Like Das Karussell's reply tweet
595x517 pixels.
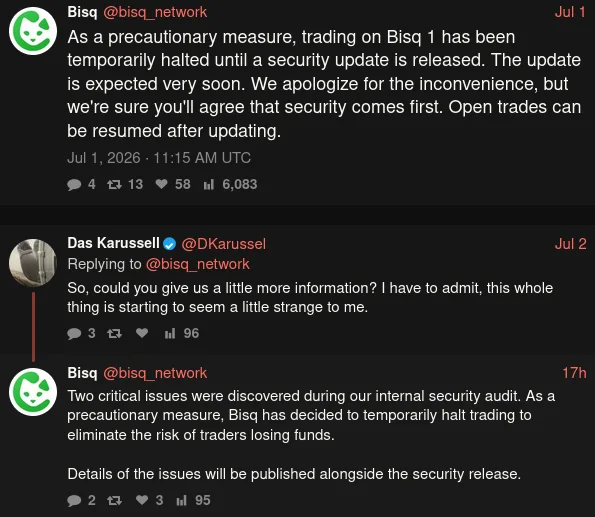[142, 333]
